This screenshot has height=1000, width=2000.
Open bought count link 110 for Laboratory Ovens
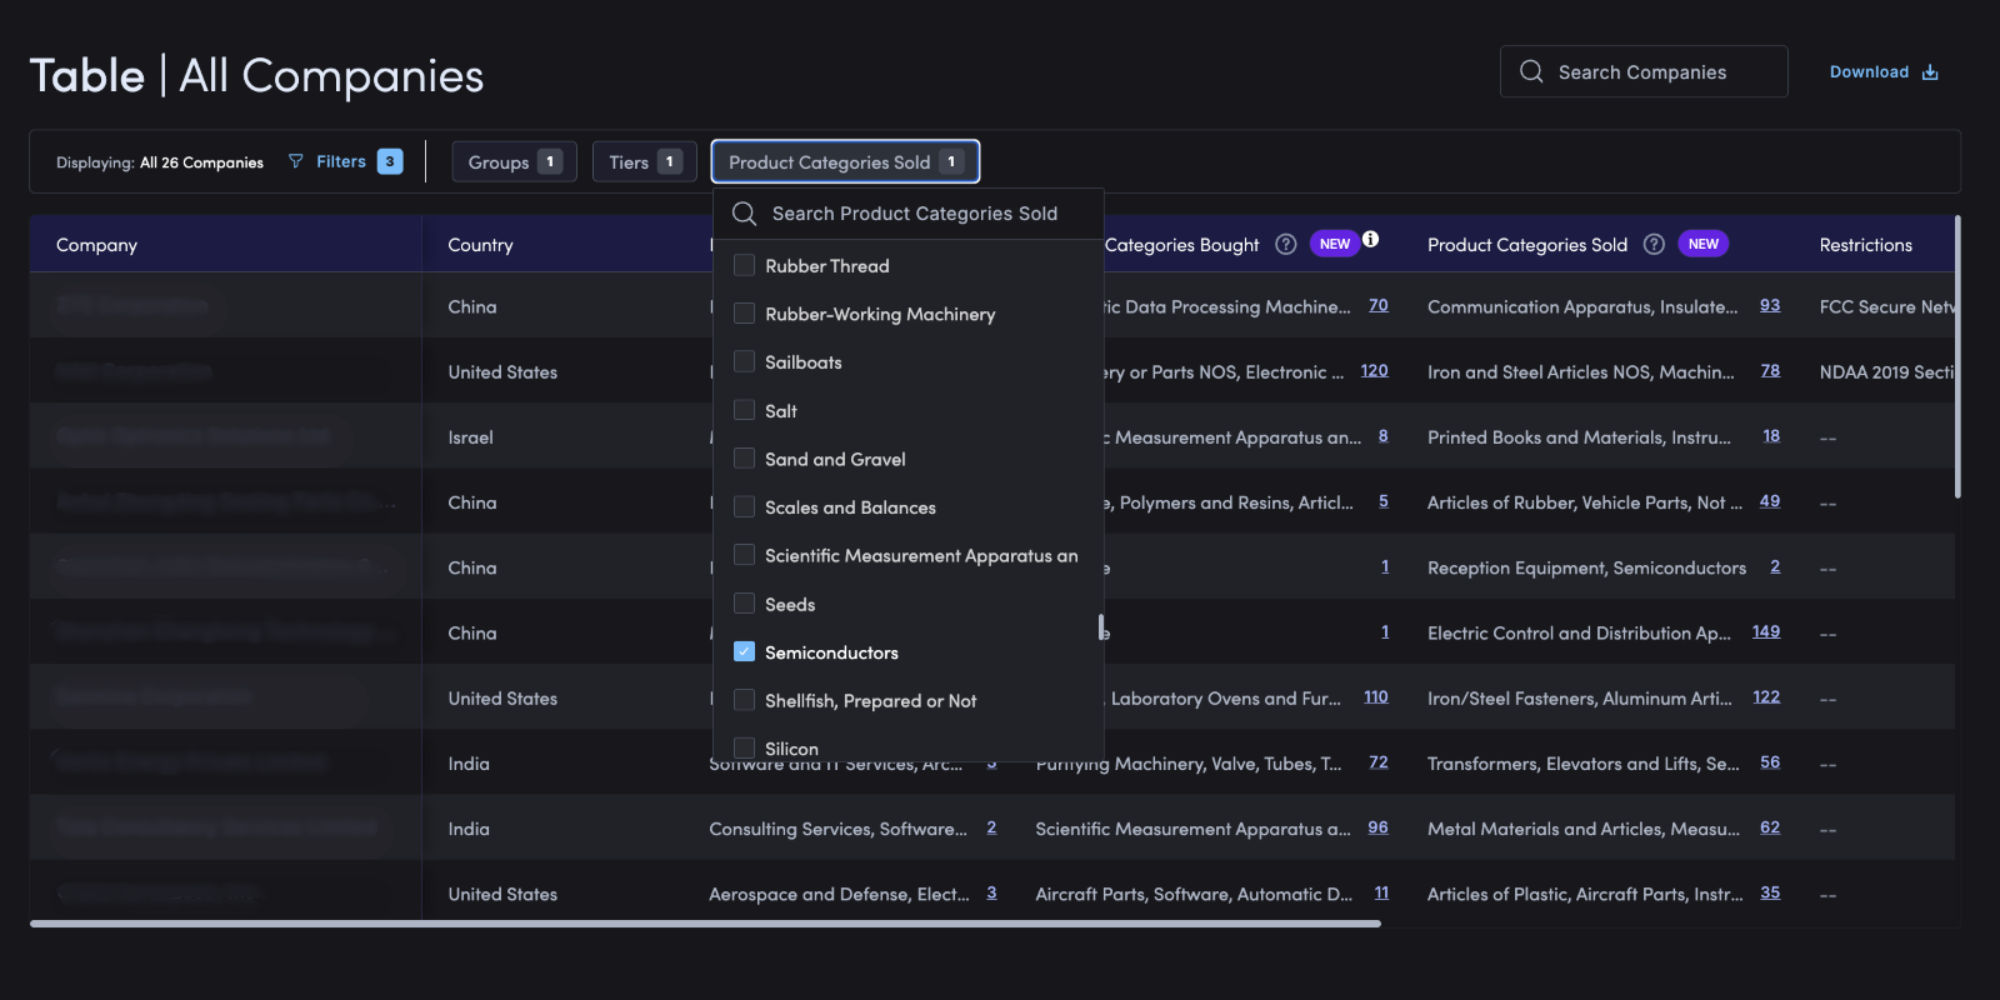click(1376, 697)
